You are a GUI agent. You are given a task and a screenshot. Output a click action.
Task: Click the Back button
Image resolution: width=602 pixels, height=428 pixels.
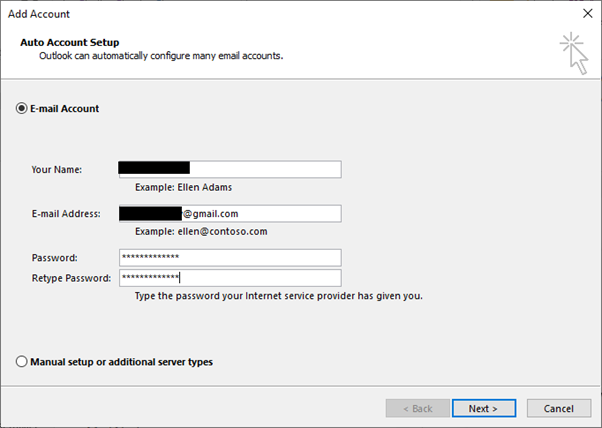416,408
